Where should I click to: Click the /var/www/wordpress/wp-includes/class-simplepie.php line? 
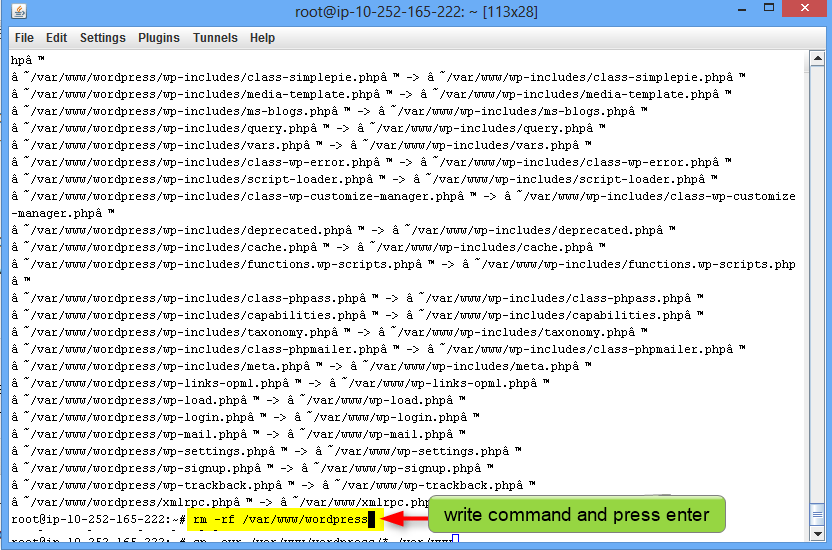(x=378, y=77)
